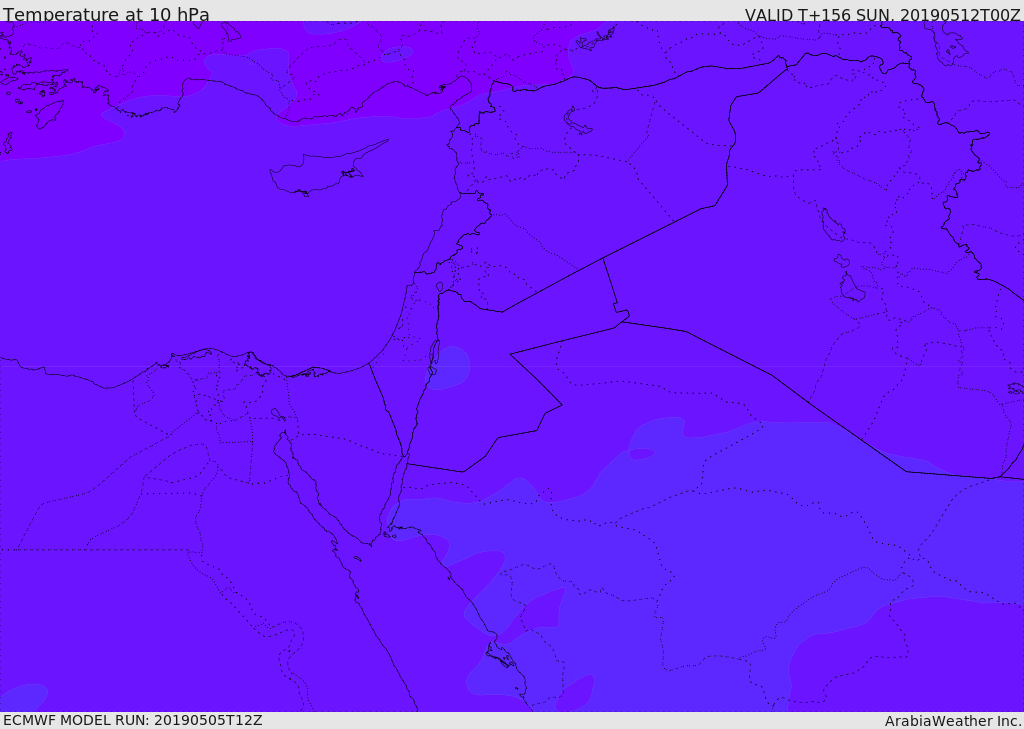Click the 'Temperature at 10 hPa' title text

[106, 14]
